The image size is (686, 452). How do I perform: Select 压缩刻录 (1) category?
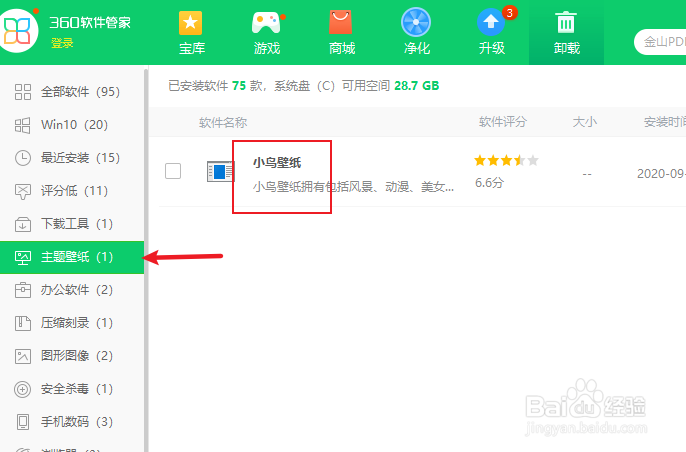[72, 323]
